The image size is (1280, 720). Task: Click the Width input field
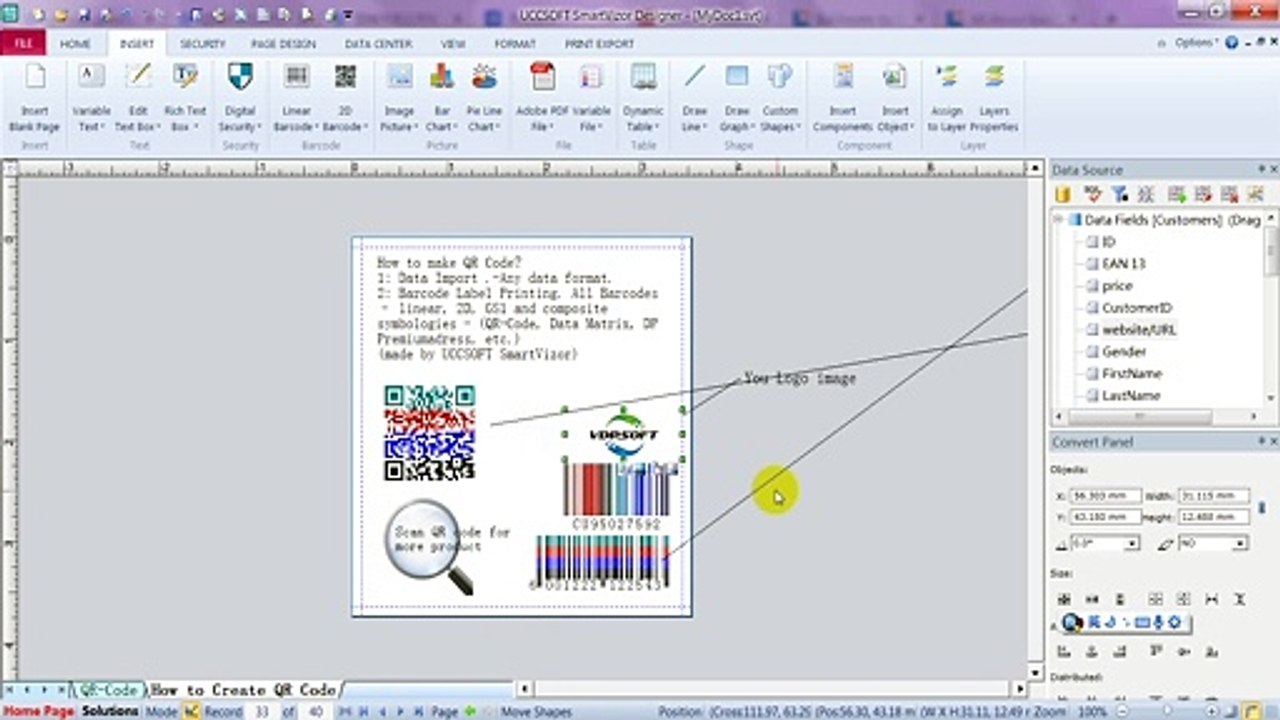1213,495
